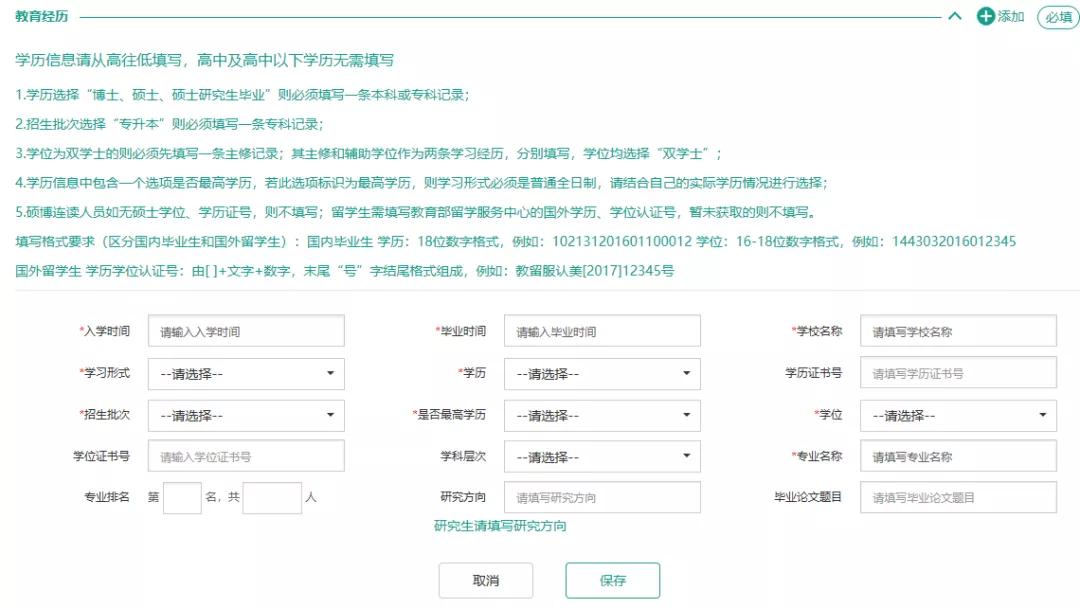Select the 入学时间 input field
The width and height of the screenshot is (1080, 608).
click(x=246, y=330)
